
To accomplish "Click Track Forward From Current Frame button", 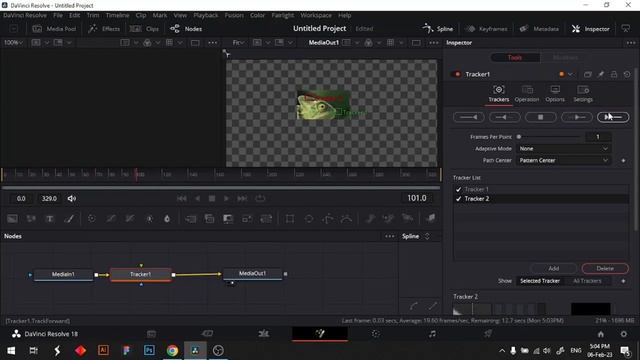I will coord(576,117).
